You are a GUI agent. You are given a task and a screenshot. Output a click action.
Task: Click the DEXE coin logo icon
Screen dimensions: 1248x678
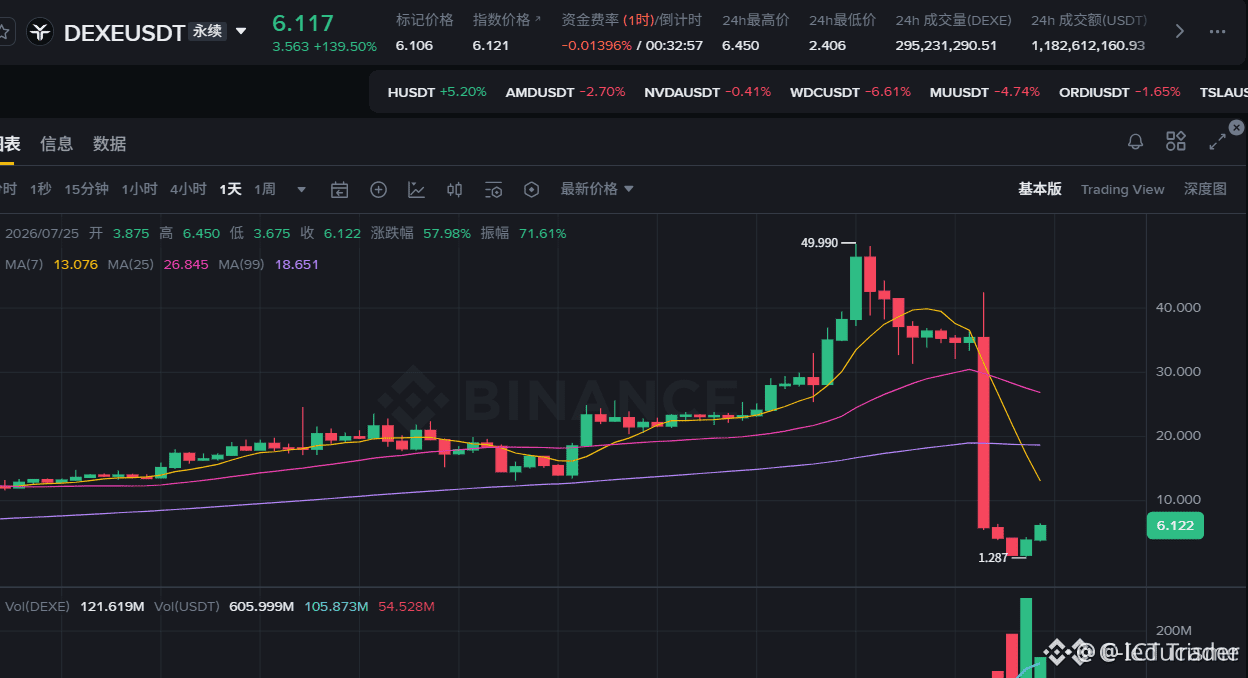(40, 32)
